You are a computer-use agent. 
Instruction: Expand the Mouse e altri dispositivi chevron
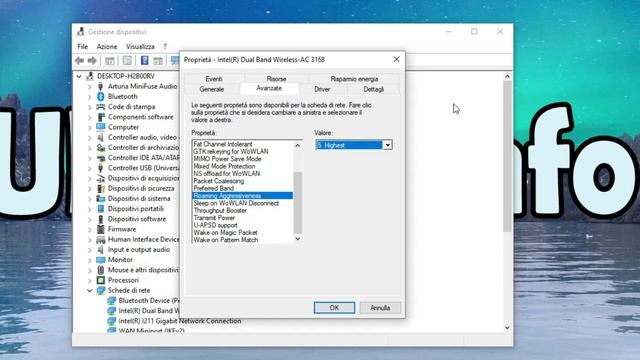[89, 270]
